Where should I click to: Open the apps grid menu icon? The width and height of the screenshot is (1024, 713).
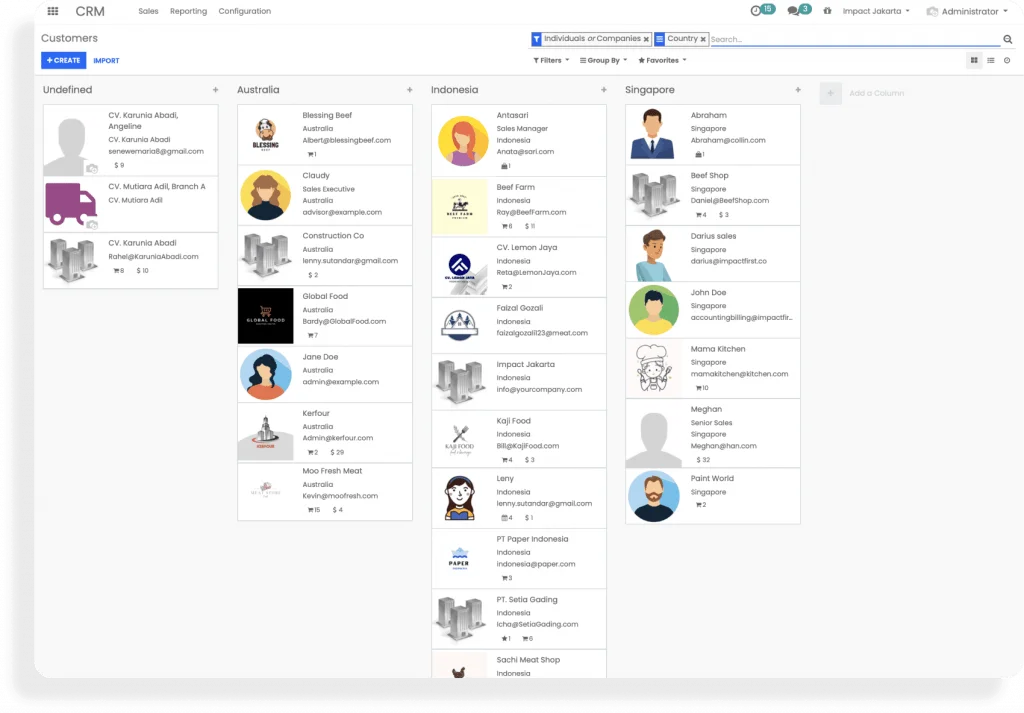[53, 12]
